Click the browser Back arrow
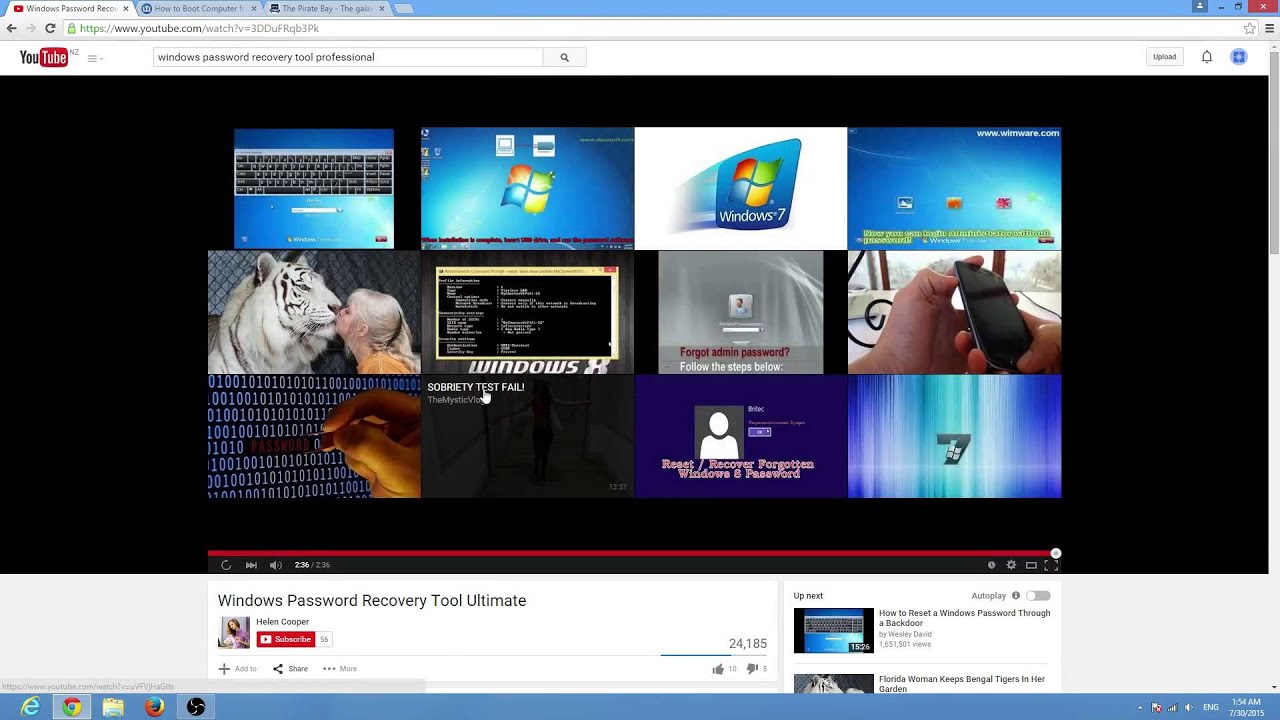1280x720 pixels. 12,29
